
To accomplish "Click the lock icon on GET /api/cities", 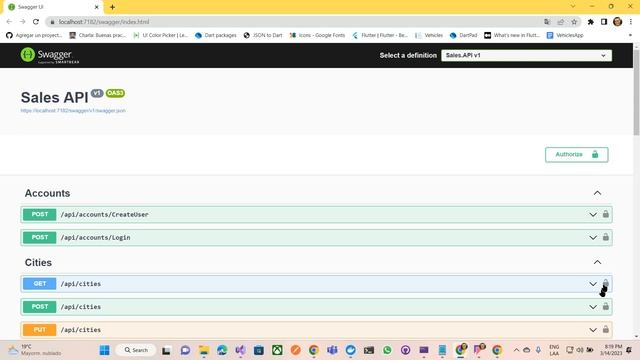I will tap(606, 283).
